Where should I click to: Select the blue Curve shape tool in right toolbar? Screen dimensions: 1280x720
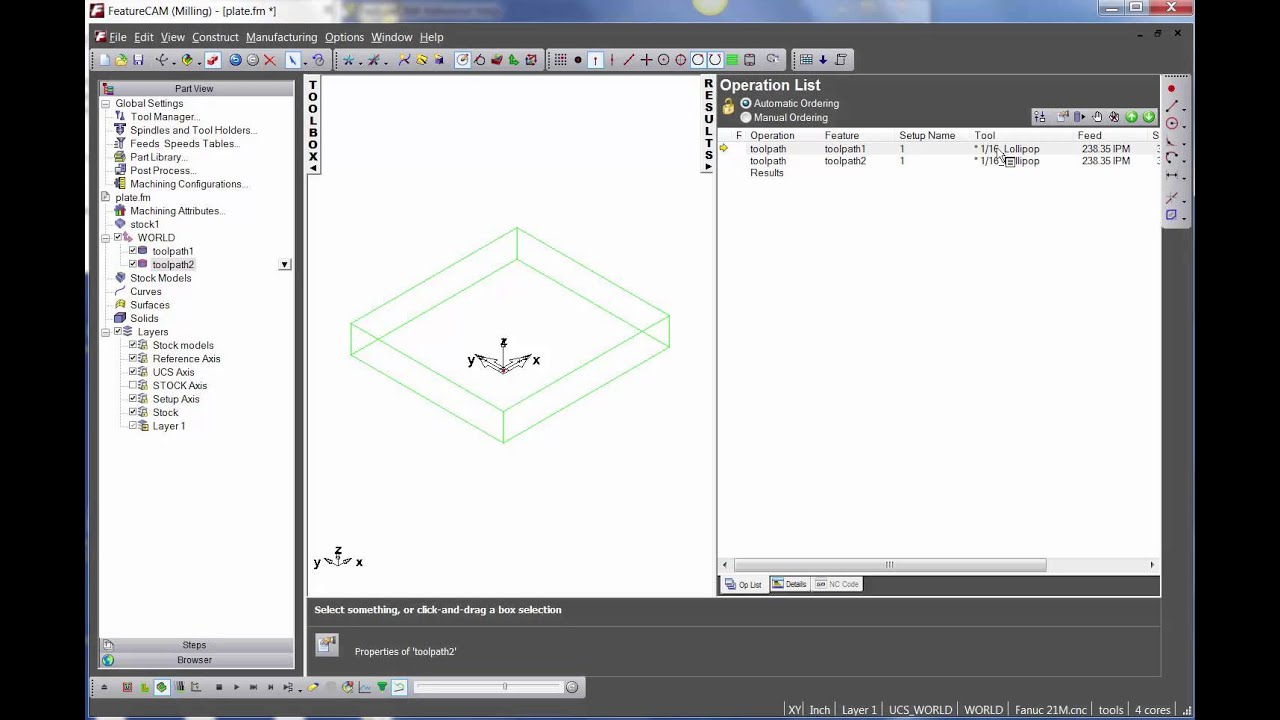tap(1172, 214)
